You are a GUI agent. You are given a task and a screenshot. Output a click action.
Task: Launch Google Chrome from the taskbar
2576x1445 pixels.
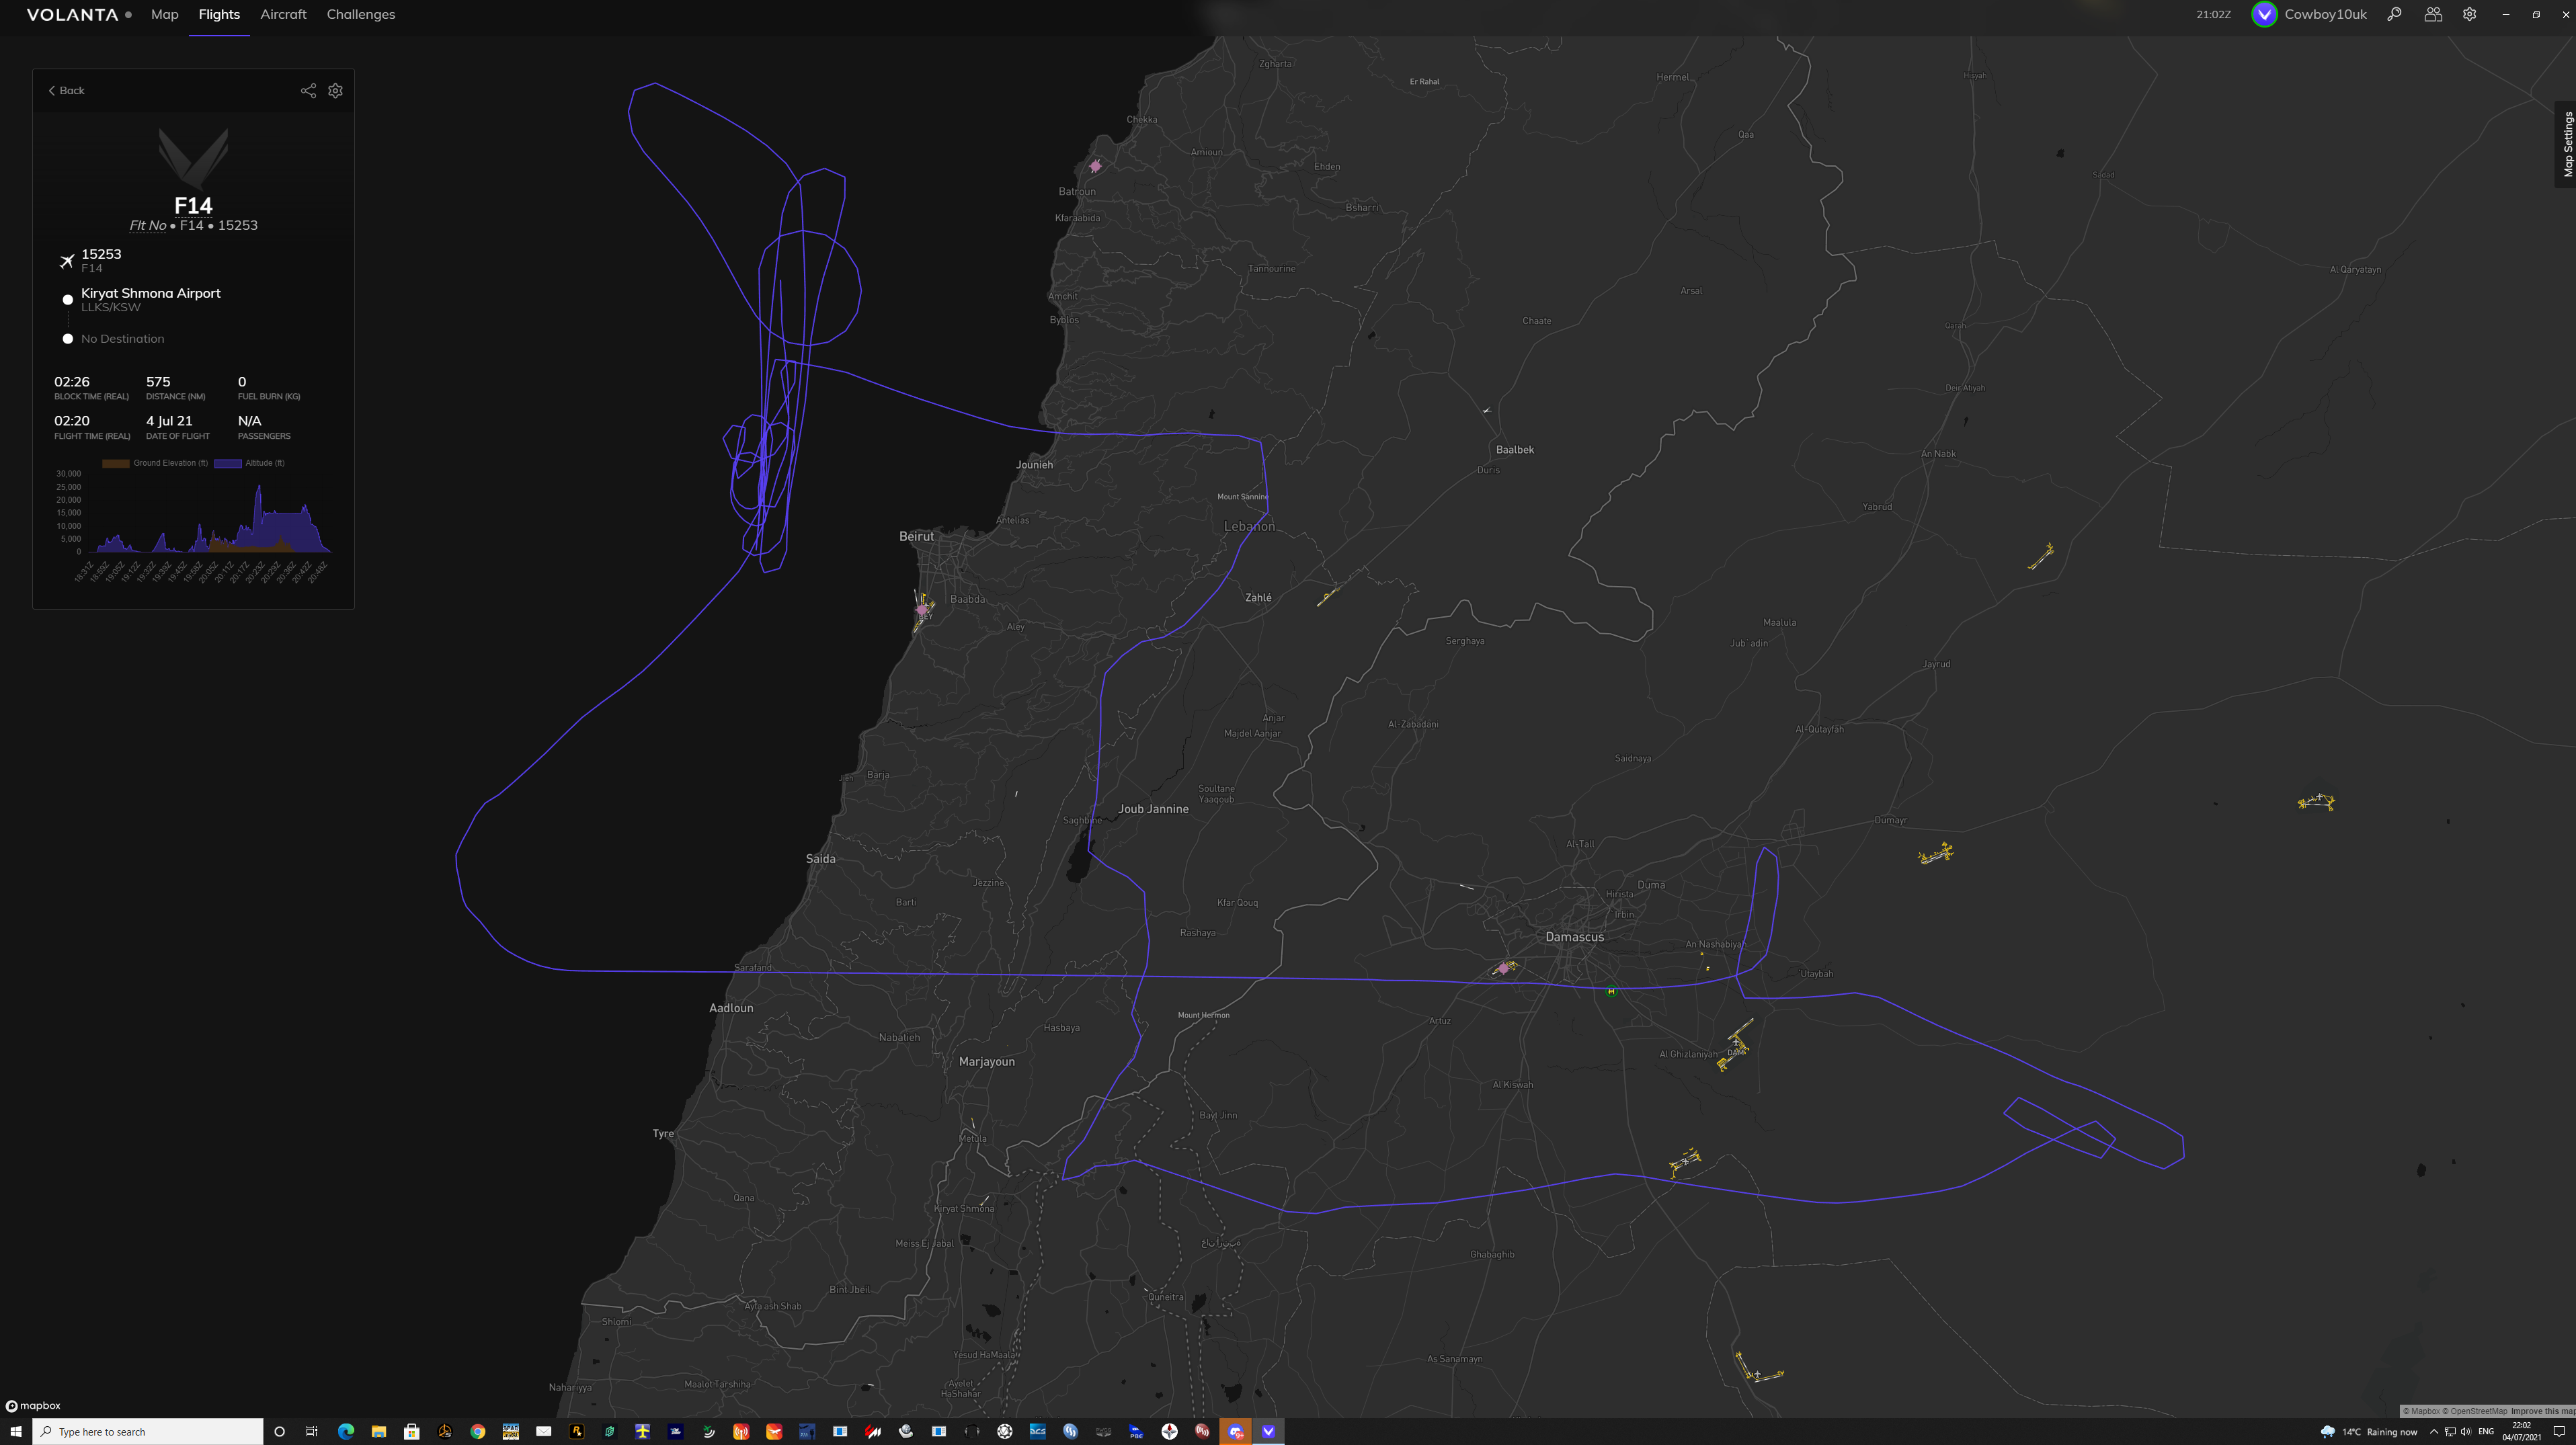point(478,1432)
